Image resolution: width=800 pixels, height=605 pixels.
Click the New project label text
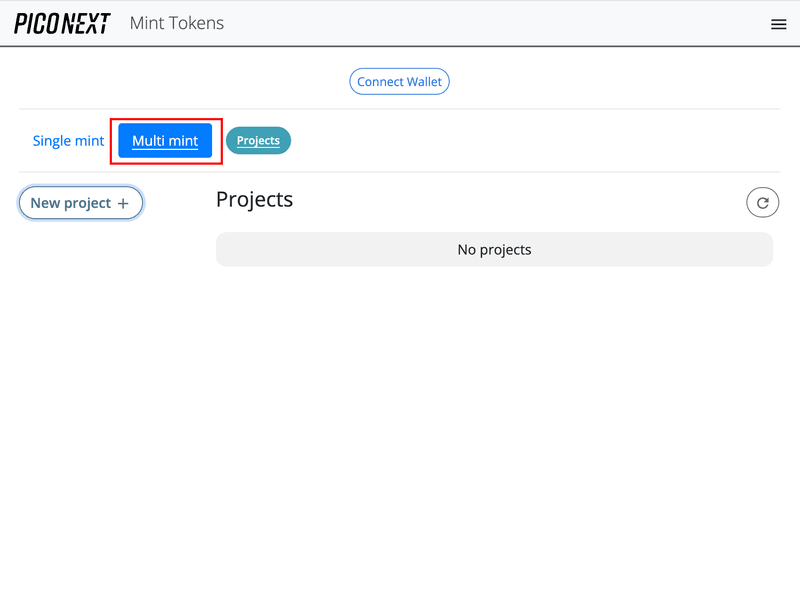pyautogui.click(x=70, y=203)
